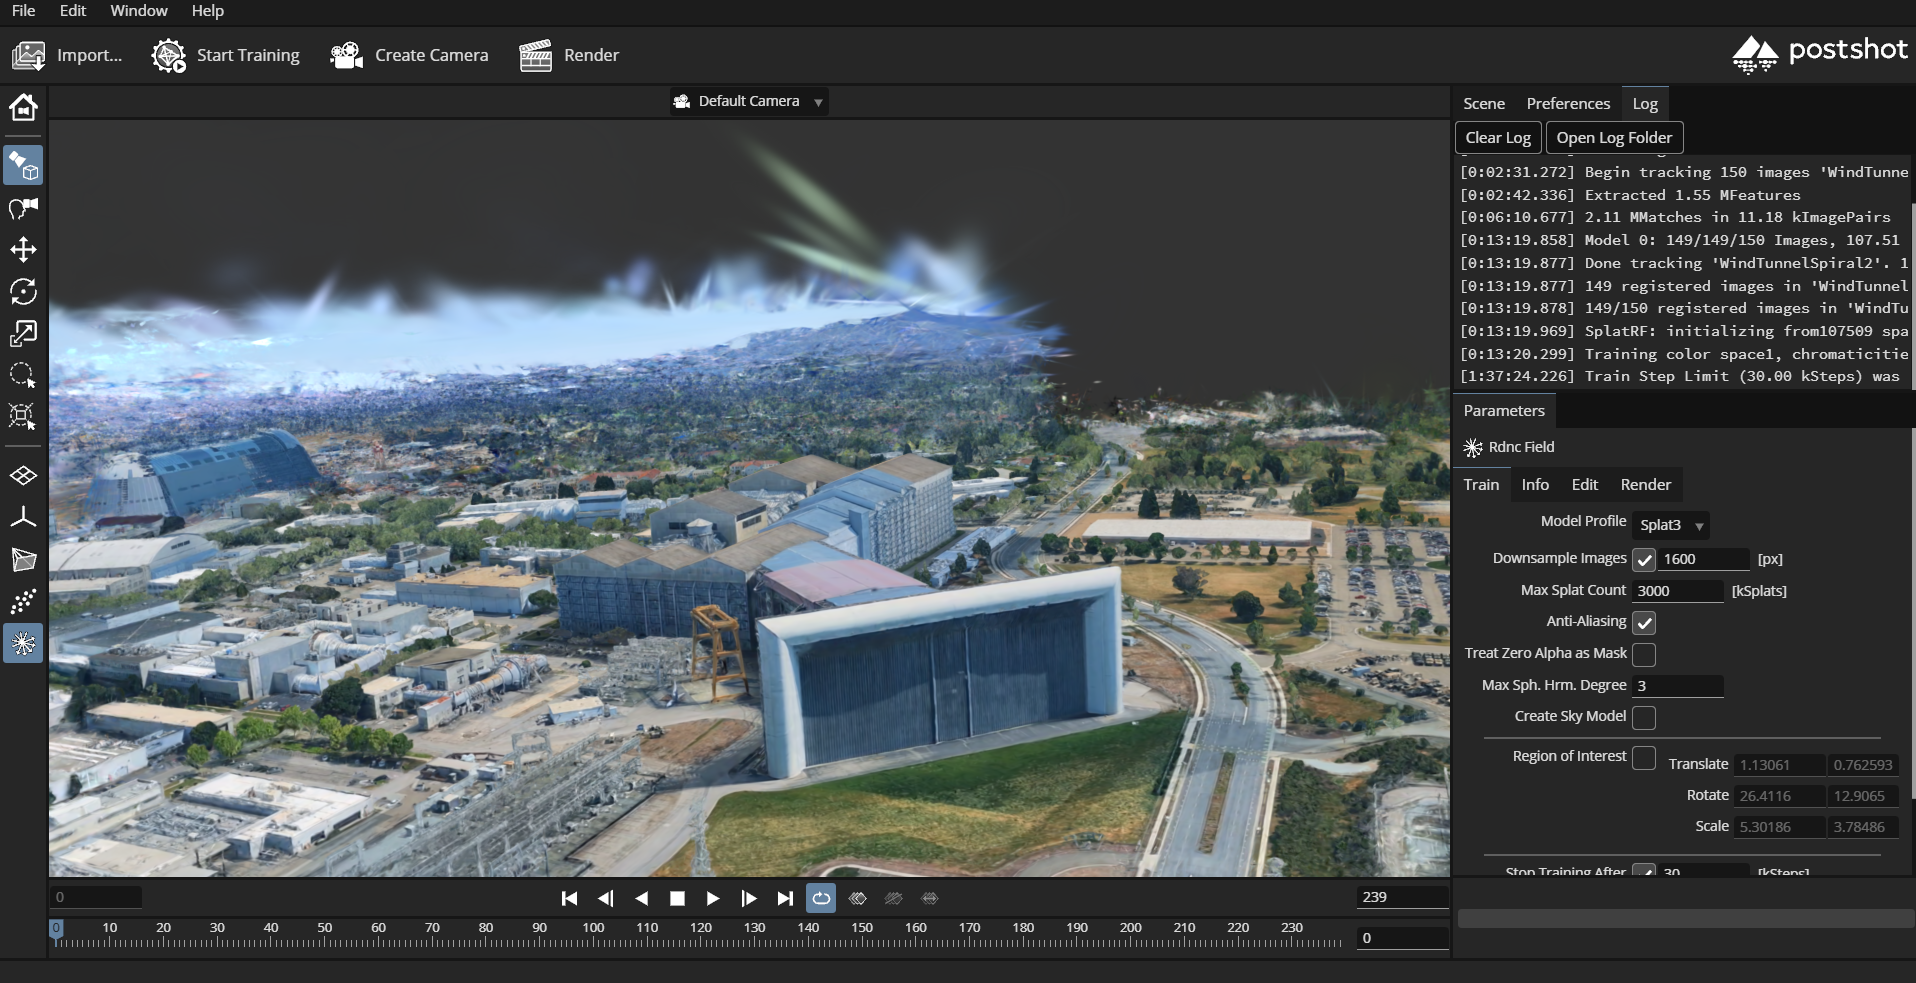Select the rotate tool in sidebar

pyautogui.click(x=23, y=291)
